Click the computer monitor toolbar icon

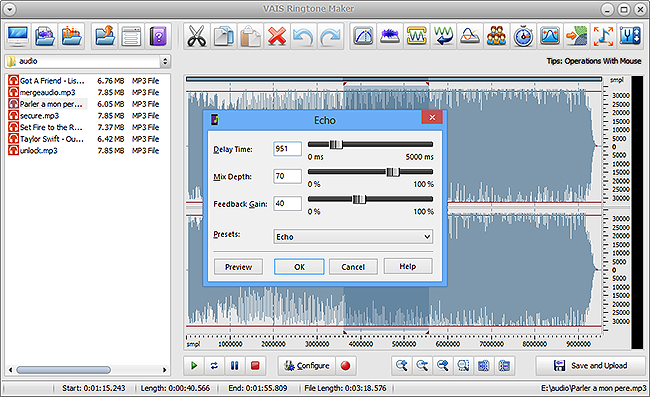click(18, 36)
